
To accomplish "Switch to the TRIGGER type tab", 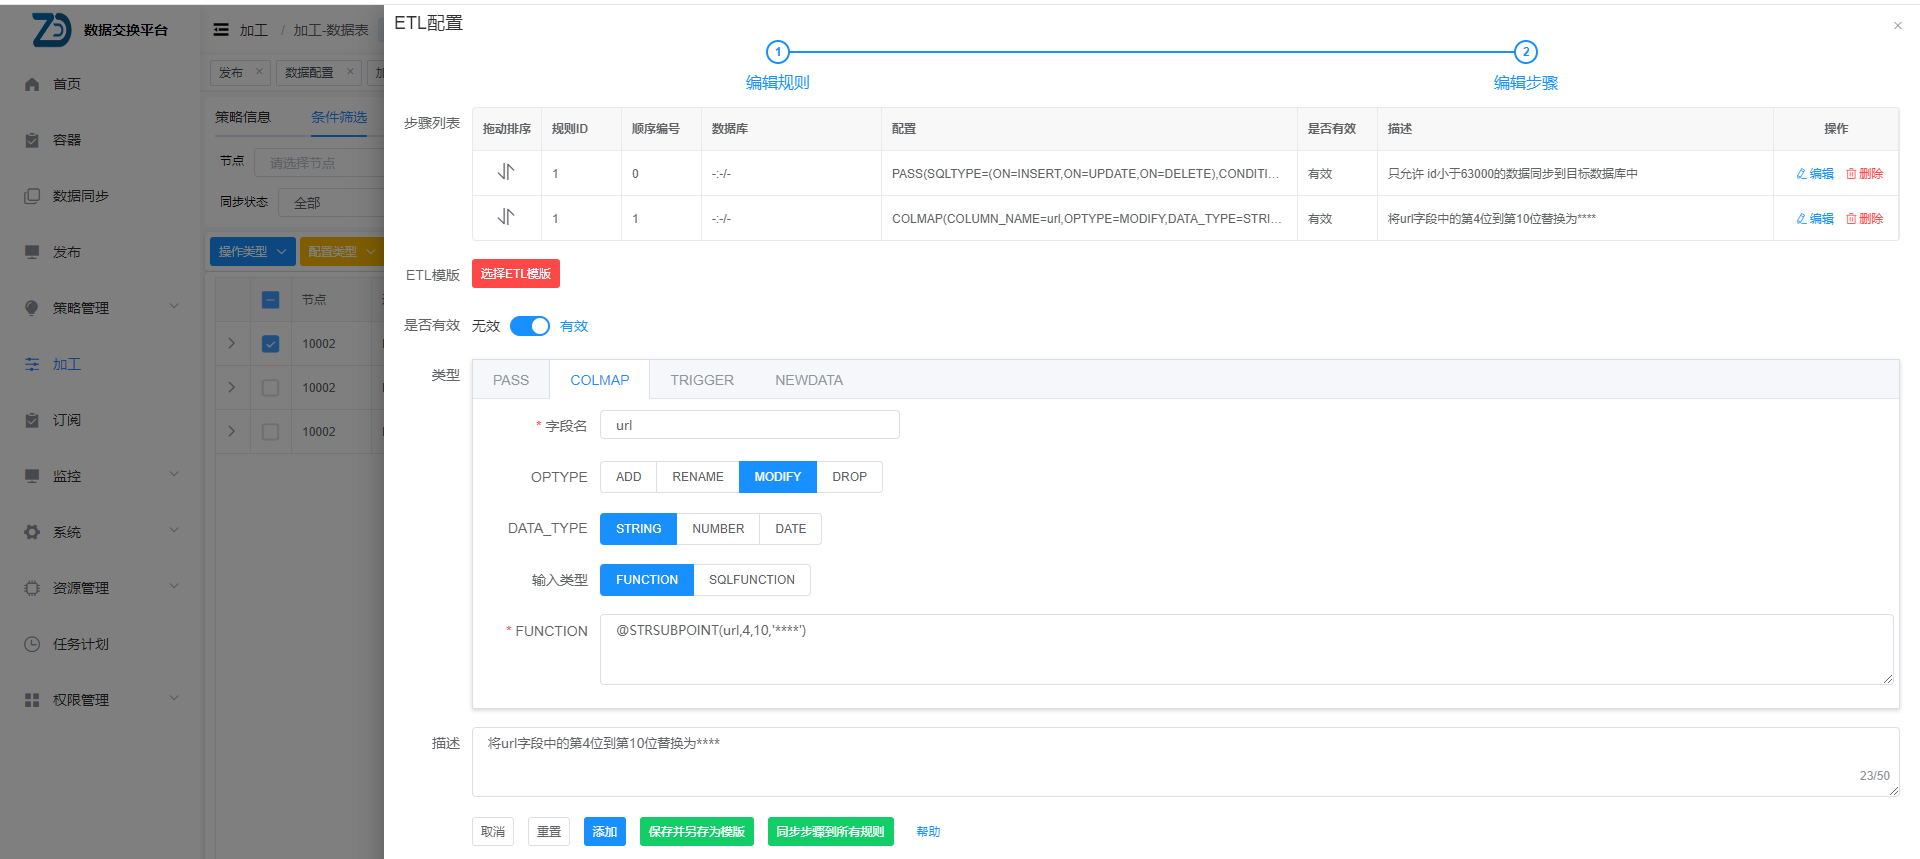I will [x=702, y=380].
